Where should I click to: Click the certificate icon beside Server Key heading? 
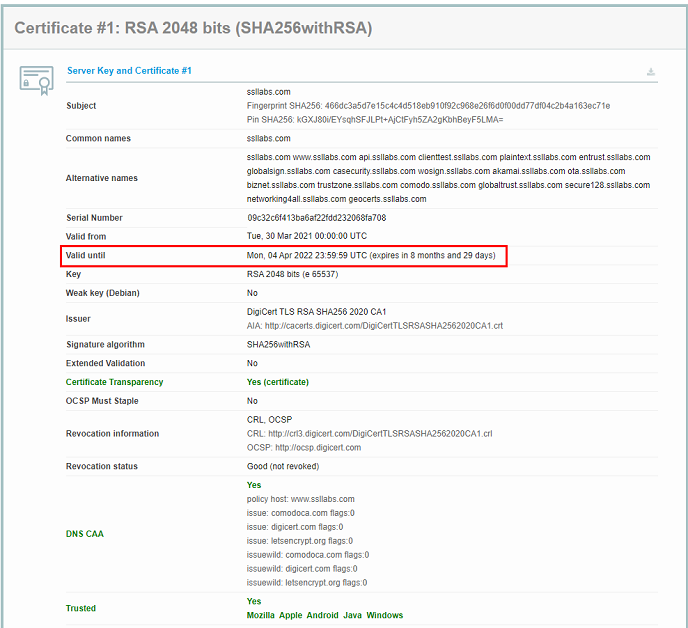pyautogui.click(x=36, y=81)
